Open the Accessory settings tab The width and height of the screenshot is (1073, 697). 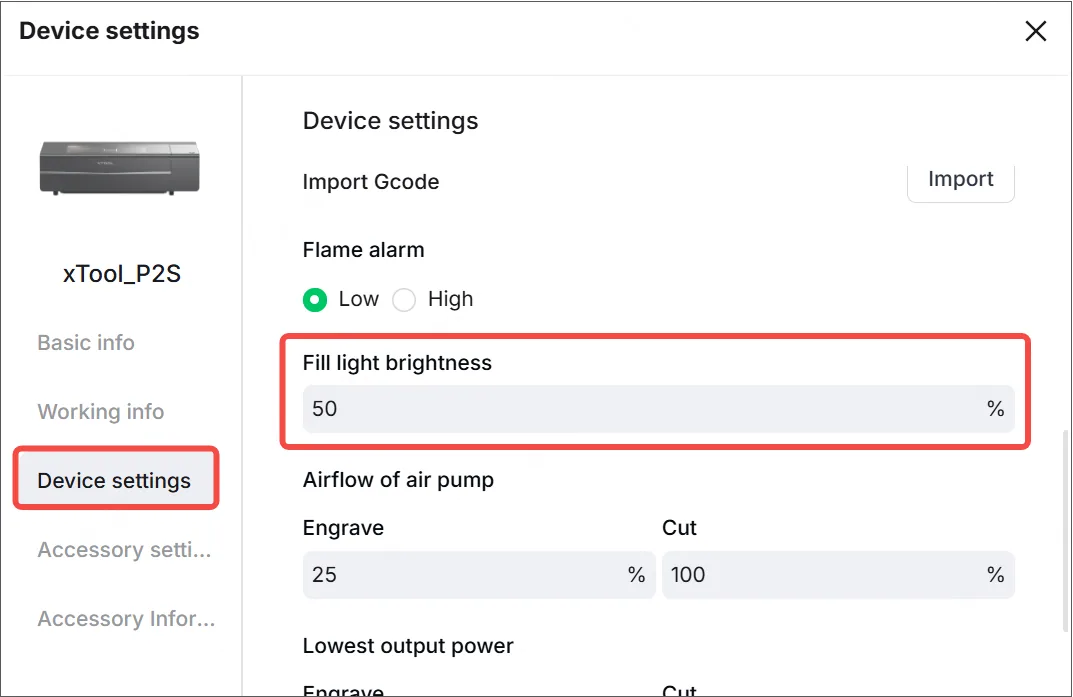(x=124, y=549)
